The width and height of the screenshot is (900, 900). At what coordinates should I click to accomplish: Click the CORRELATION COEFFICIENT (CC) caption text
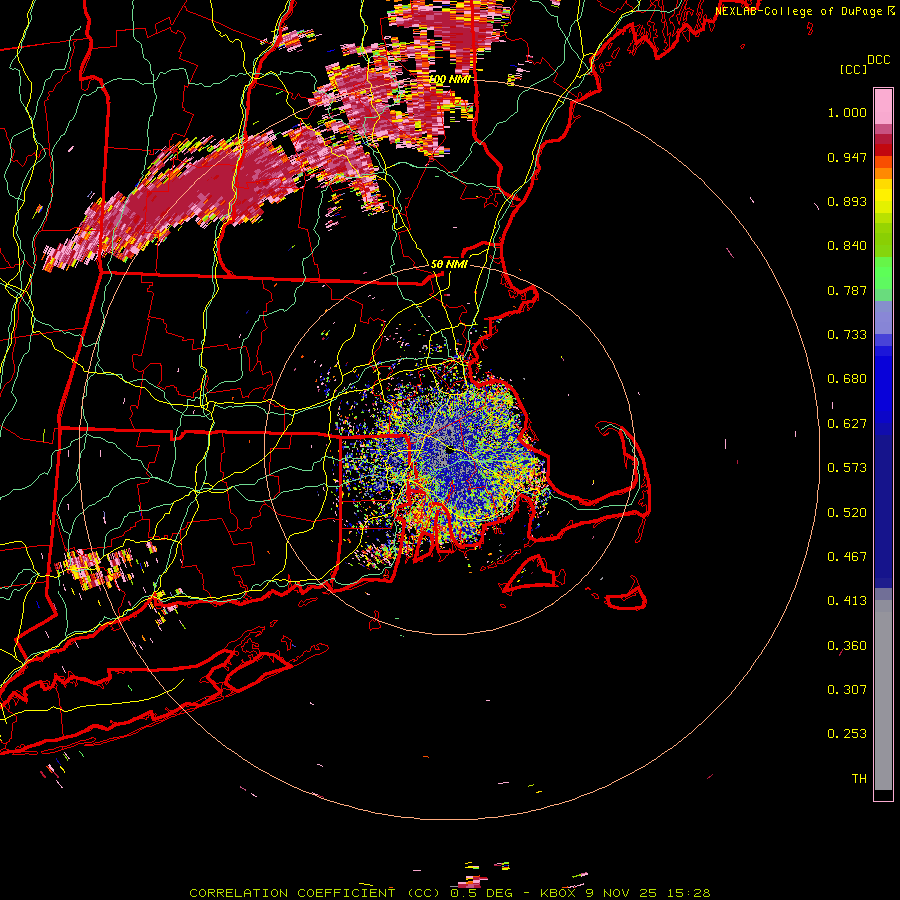coord(316,893)
